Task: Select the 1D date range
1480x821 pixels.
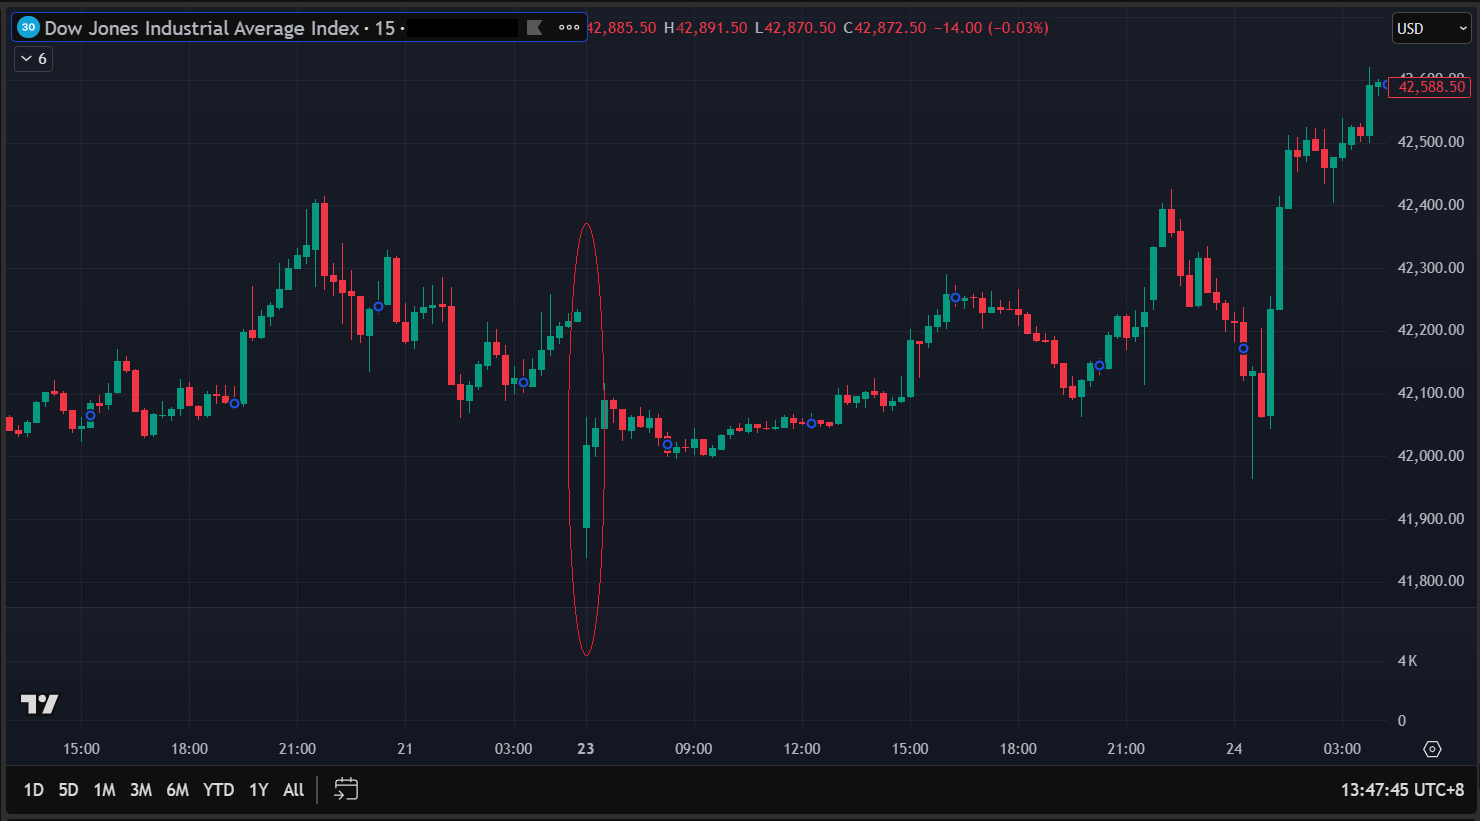Action: 33,790
